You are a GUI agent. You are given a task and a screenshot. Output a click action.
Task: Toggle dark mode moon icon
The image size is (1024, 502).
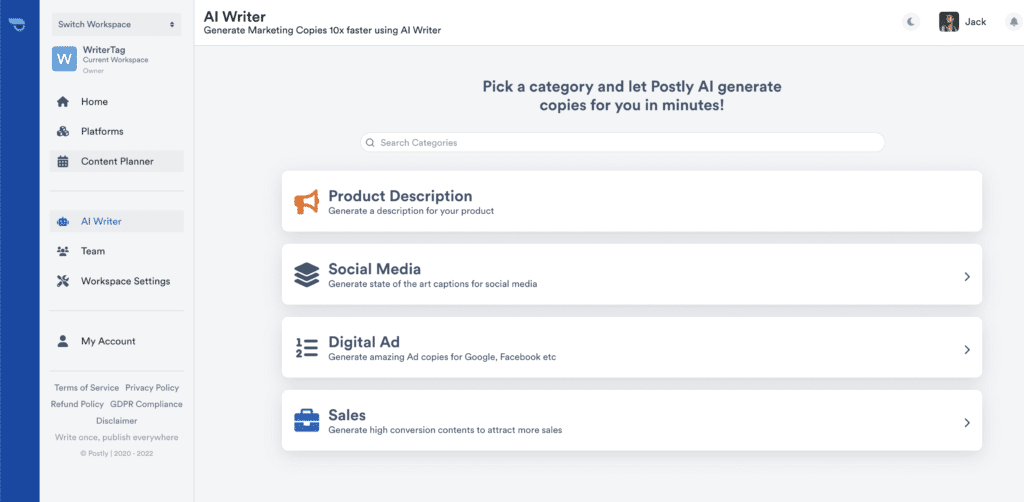tap(911, 22)
